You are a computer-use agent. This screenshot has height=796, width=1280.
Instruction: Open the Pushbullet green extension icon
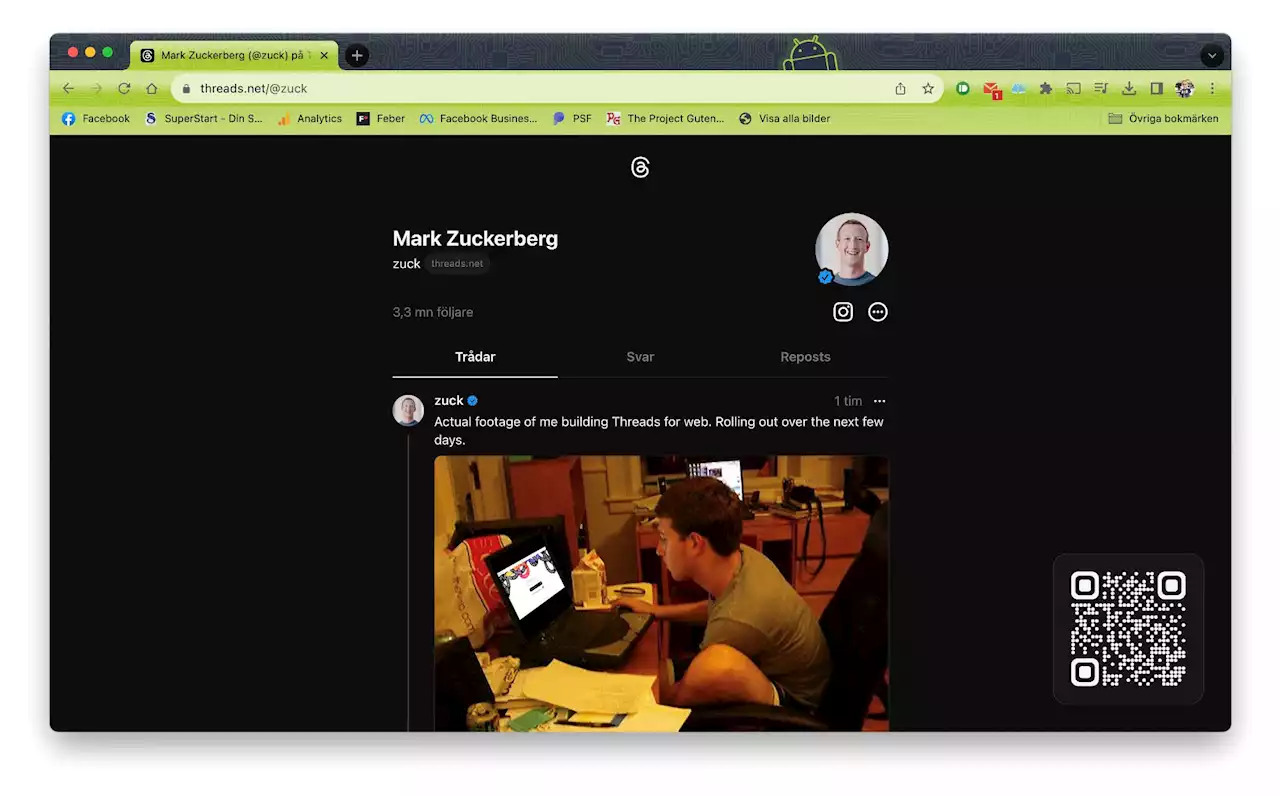pos(963,88)
